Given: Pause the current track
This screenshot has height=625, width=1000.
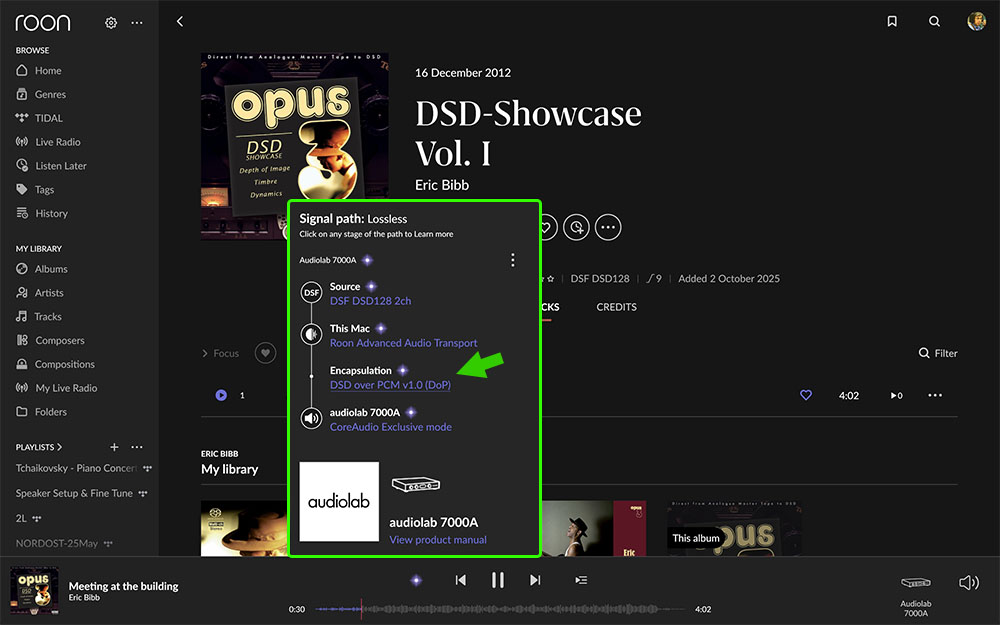Looking at the screenshot, I should coord(497,580).
